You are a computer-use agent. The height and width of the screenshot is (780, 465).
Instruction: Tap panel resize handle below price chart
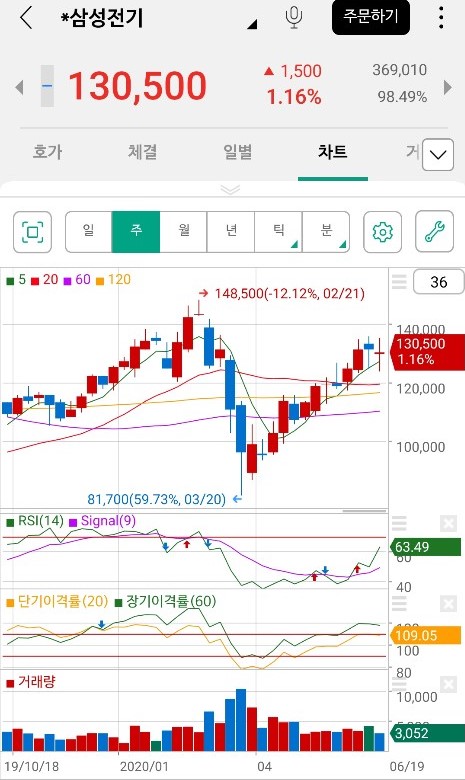click(364, 511)
